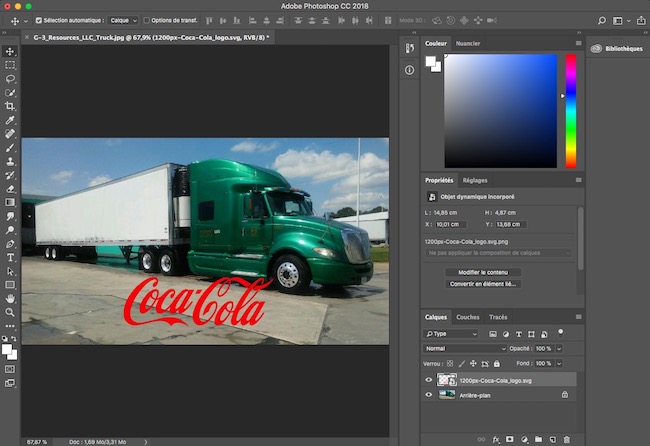
Task: Select the Gradient tool
Action: coord(10,202)
